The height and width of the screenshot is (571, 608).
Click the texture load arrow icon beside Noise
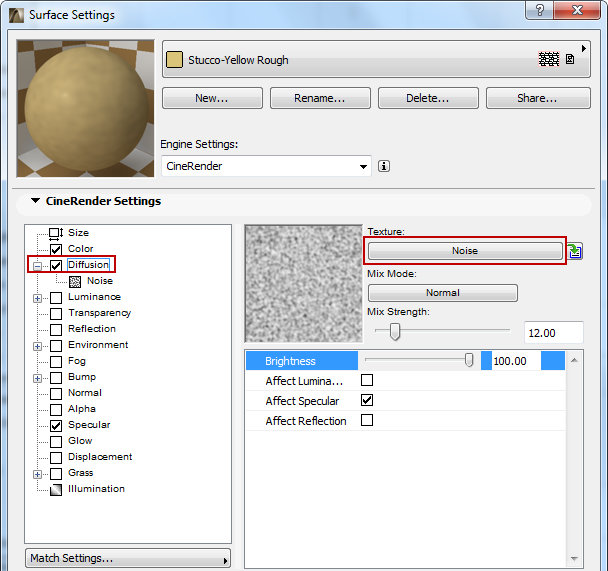[x=575, y=251]
